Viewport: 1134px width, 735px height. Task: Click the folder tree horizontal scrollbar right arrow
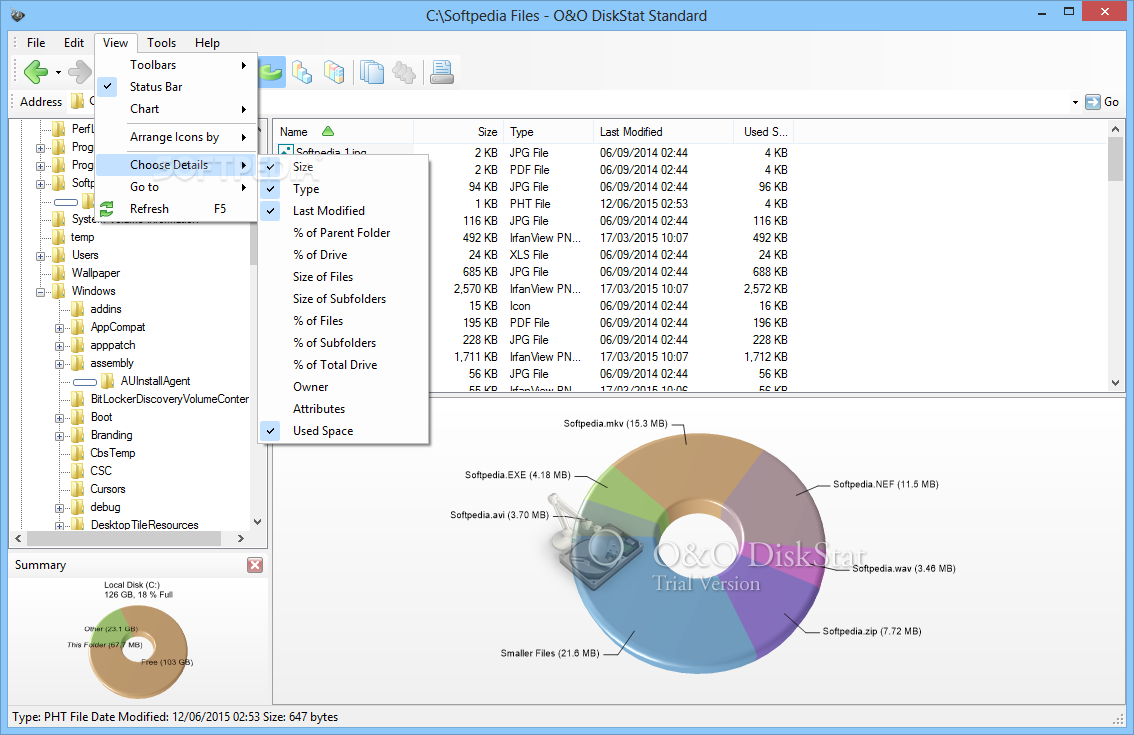(x=241, y=539)
